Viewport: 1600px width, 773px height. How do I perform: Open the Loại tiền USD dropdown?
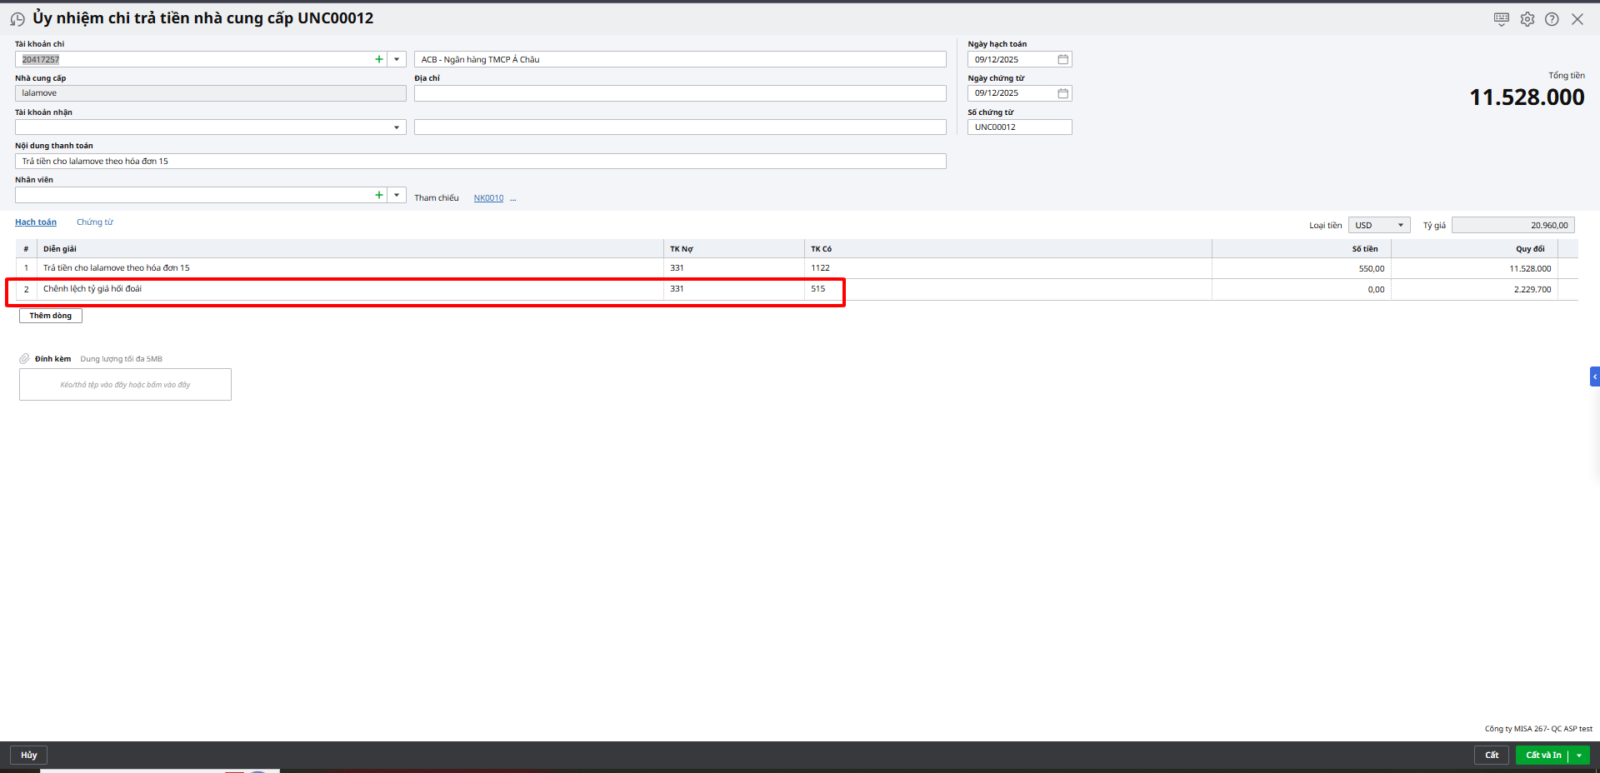(1400, 225)
